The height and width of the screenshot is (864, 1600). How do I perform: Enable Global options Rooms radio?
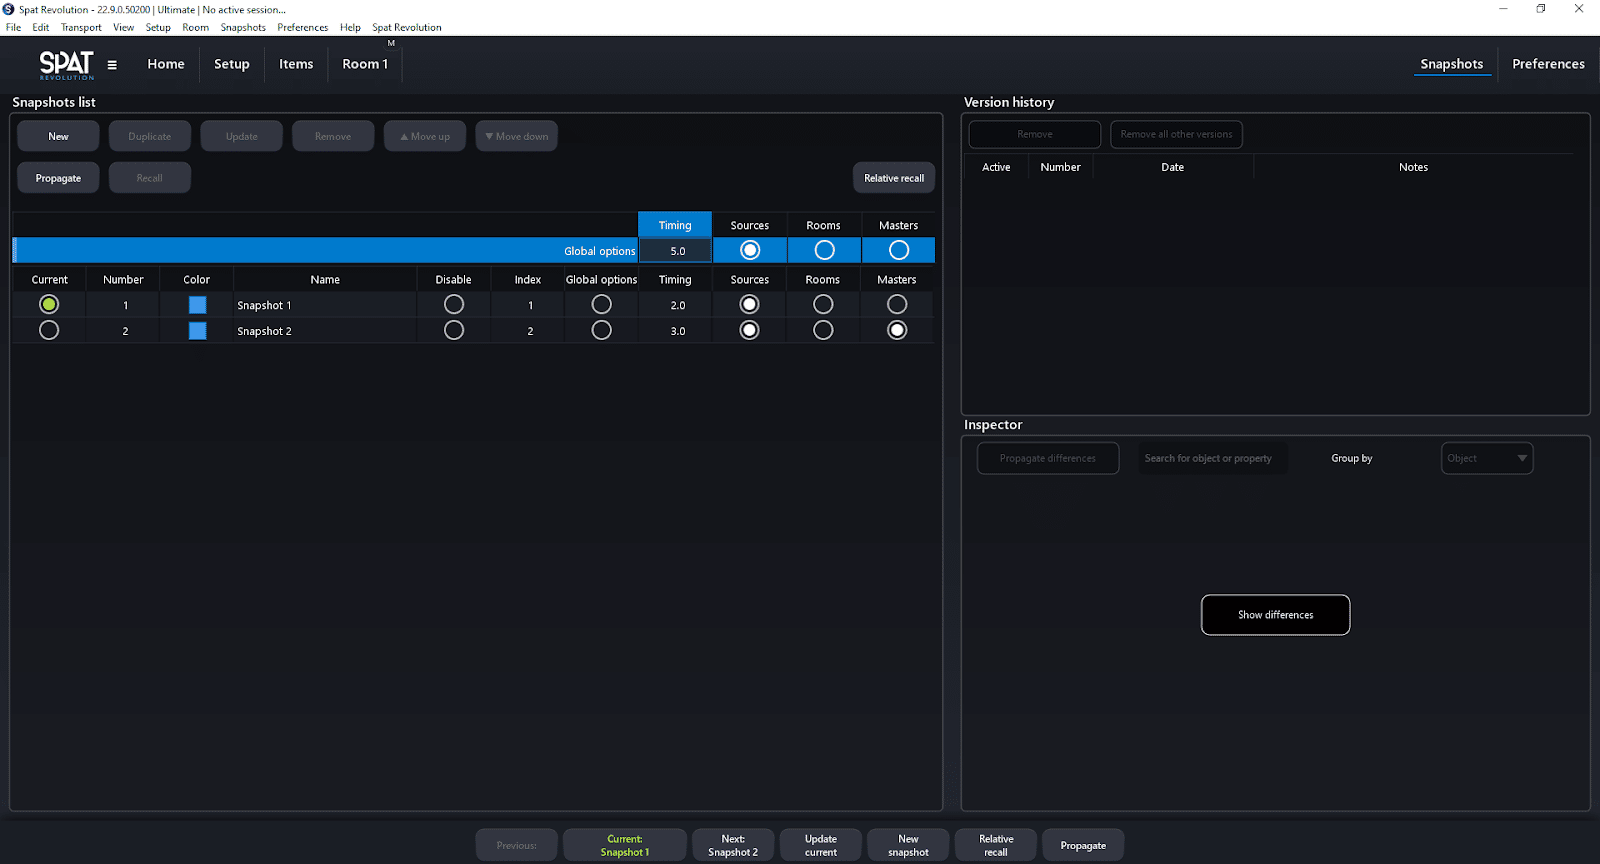coord(824,250)
